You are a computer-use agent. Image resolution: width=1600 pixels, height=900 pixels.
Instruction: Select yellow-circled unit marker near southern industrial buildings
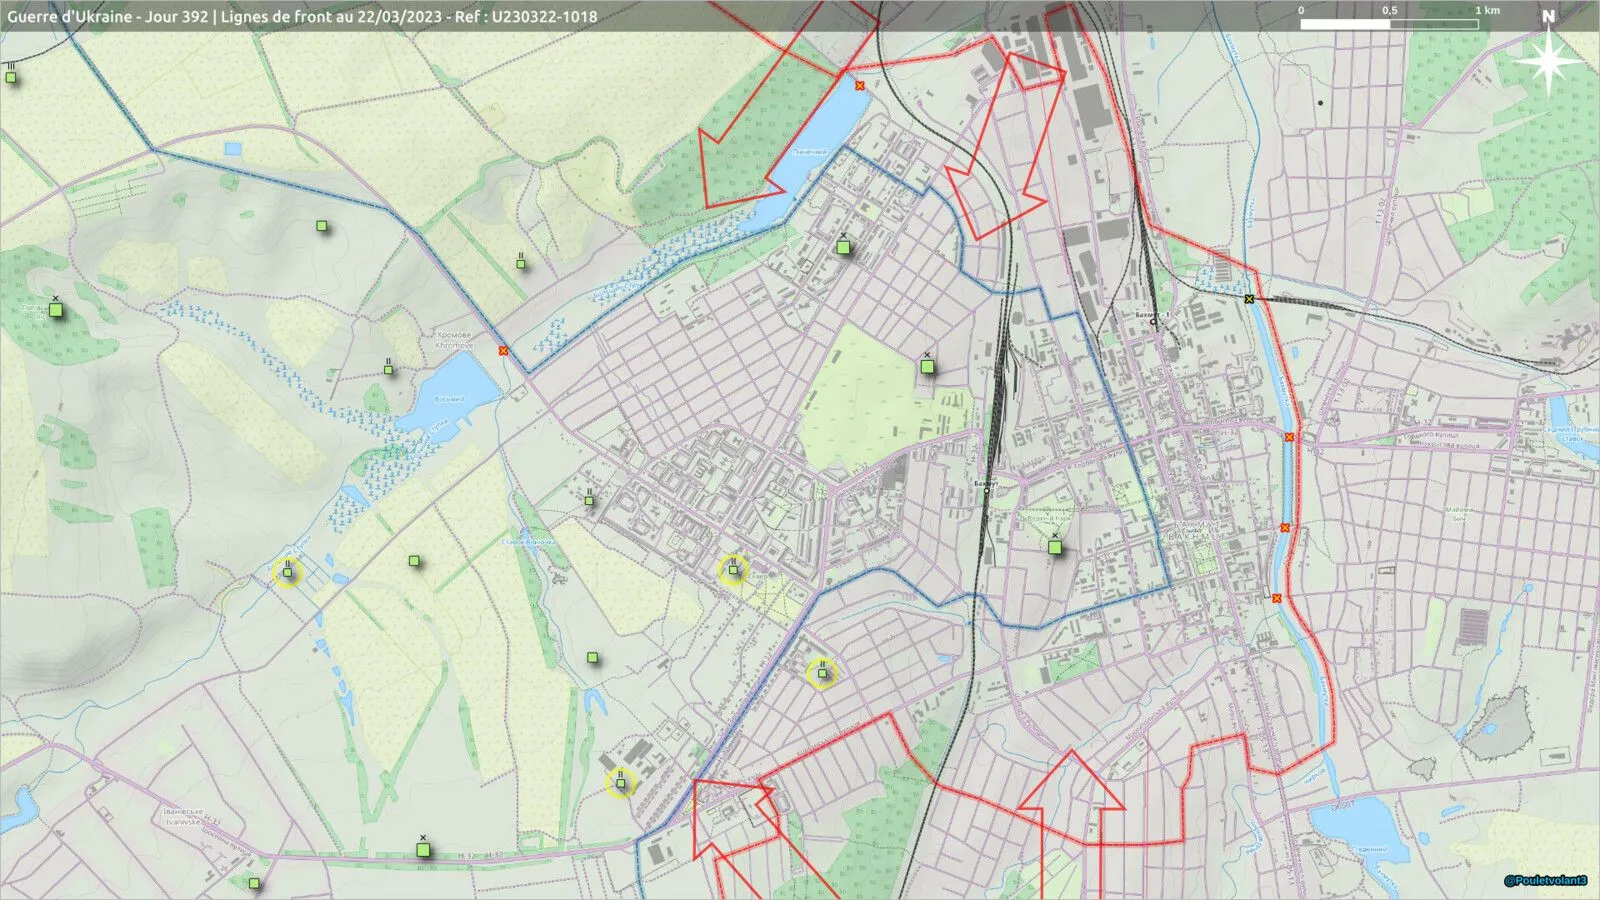click(620, 782)
